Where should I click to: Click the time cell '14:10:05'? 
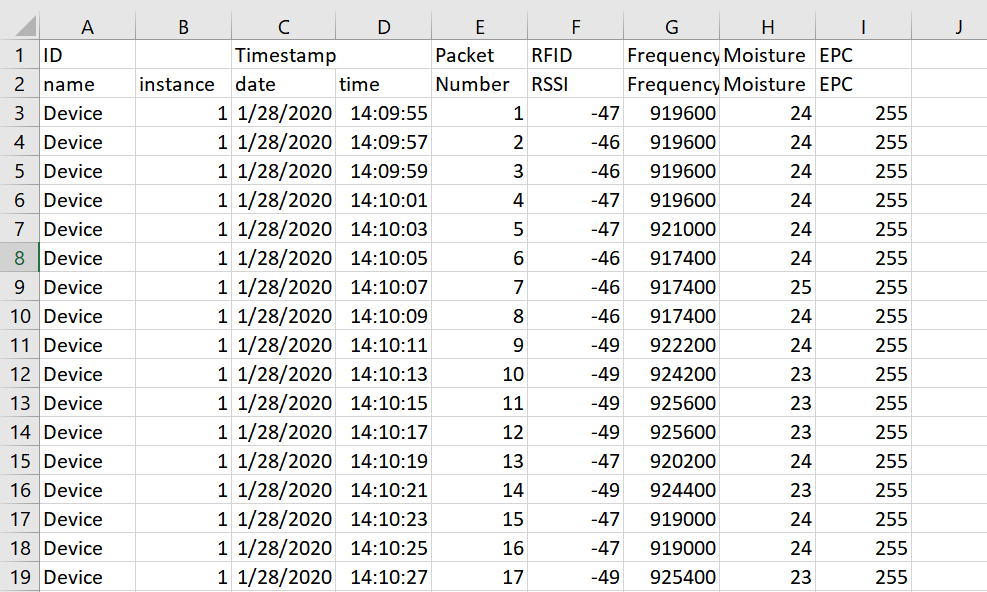click(383, 258)
